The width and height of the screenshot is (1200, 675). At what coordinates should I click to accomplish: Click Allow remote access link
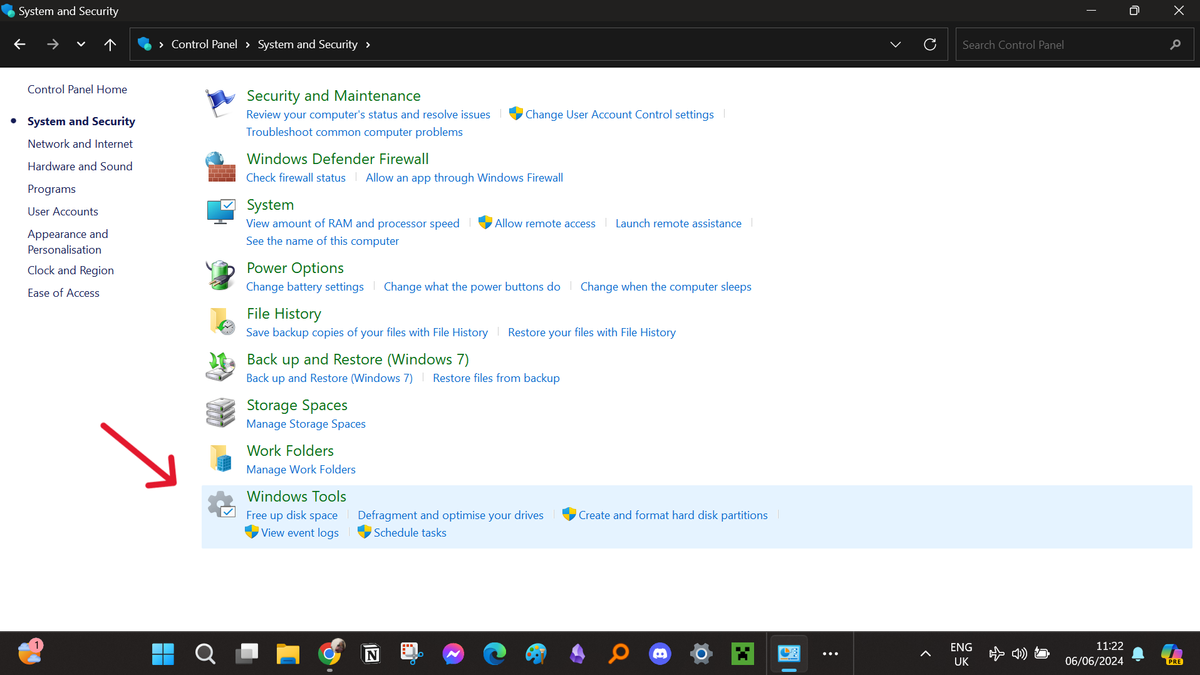coord(545,224)
